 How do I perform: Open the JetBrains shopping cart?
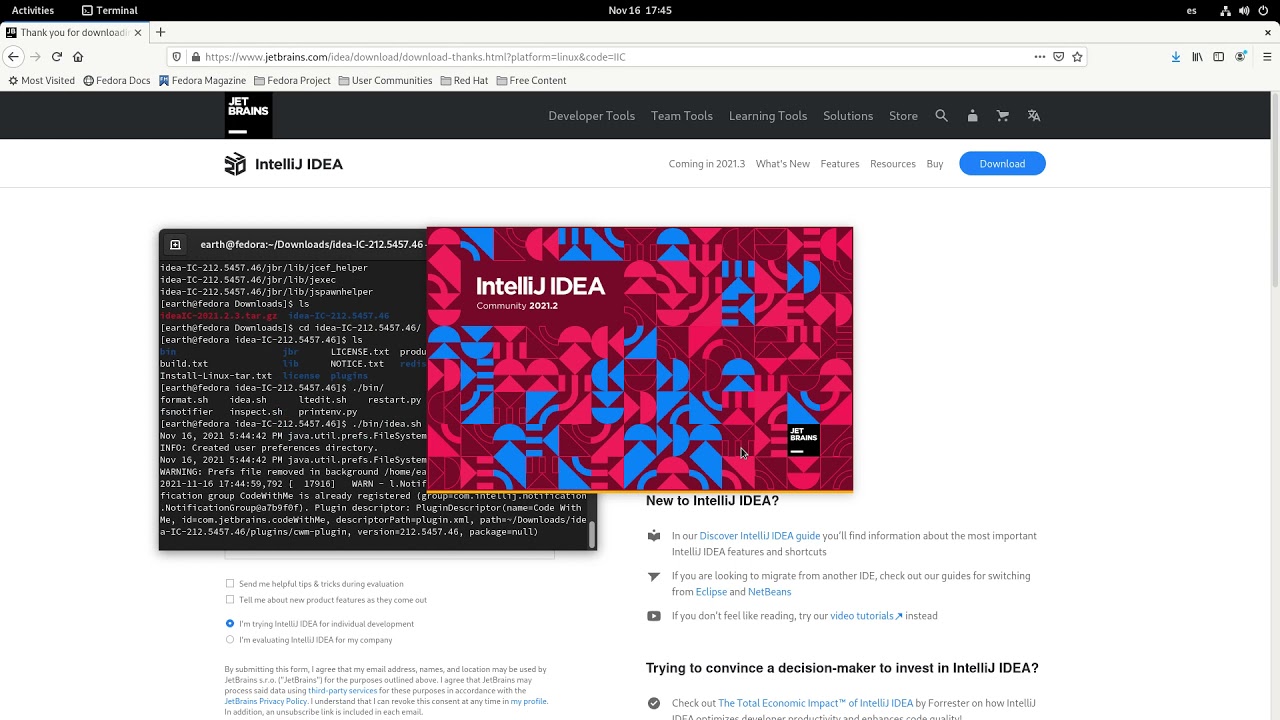click(x=1003, y=116)
